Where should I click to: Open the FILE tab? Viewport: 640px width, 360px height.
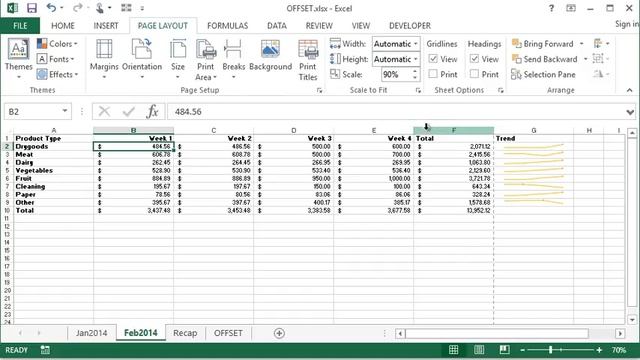click(x=20, y=26)
